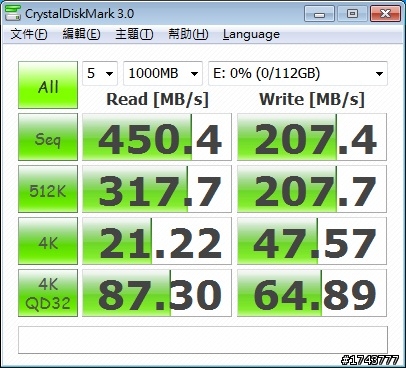The width and height of the screenshot is (406, 368).
Task: Run all benchmarks with All button
Action: pos(48,85)
